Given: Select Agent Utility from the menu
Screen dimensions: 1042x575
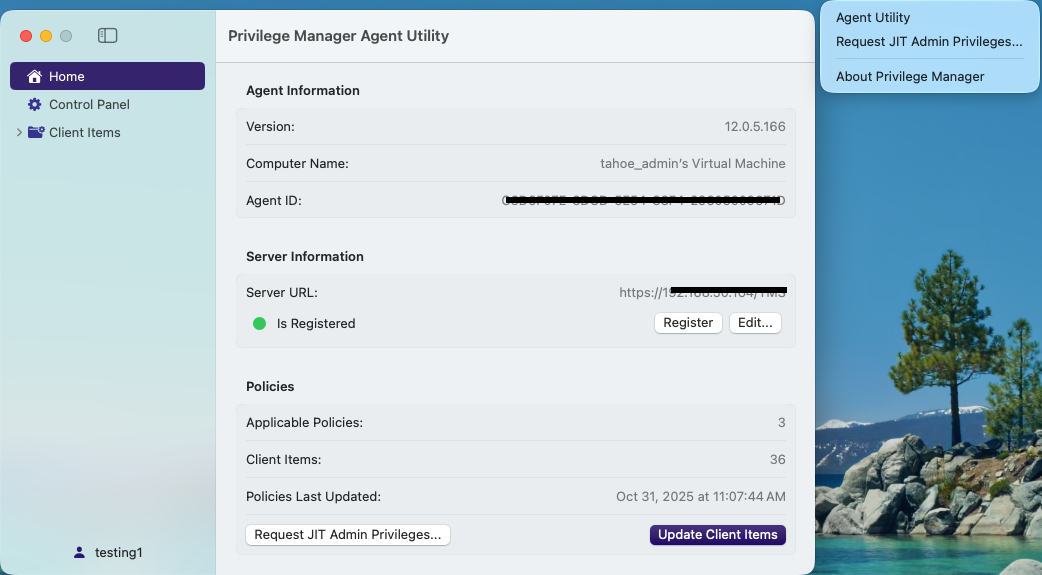Looking at the screenshot, I should 873,18.
